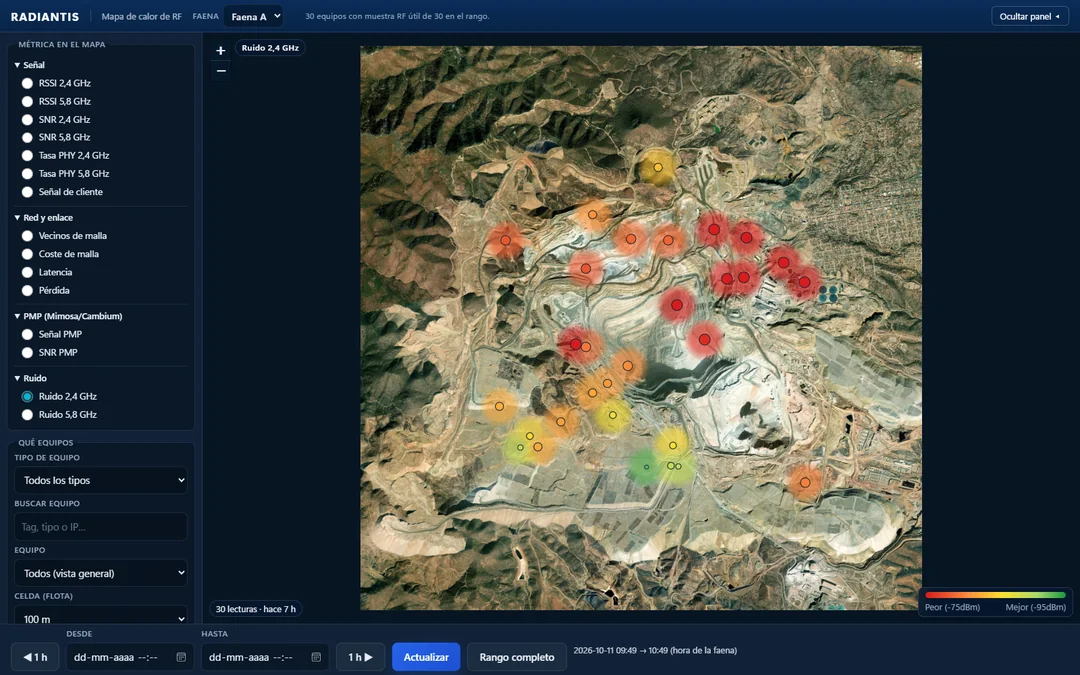This screenshot has height=675, width=1080.
Task: Open the Faena A dropdown
Action: click(253, 17)
